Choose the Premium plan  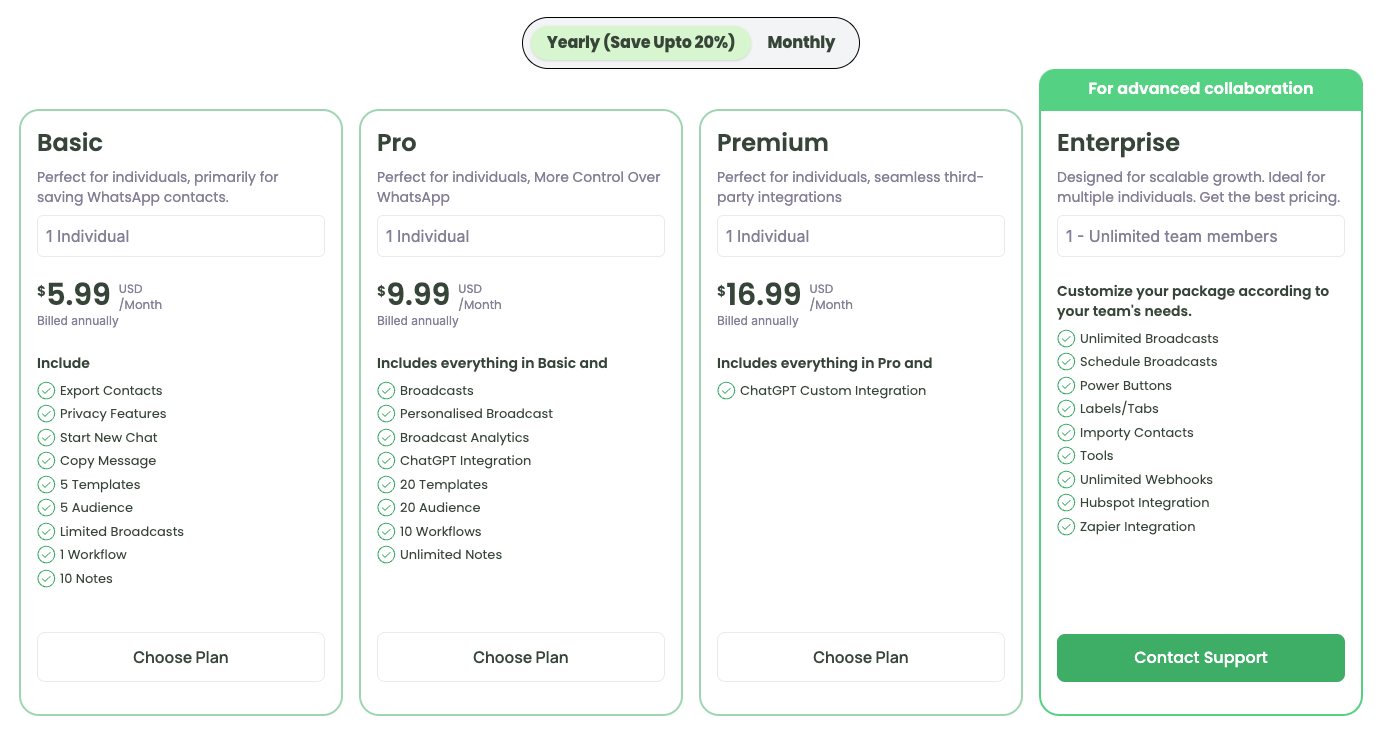click(861, 657)
